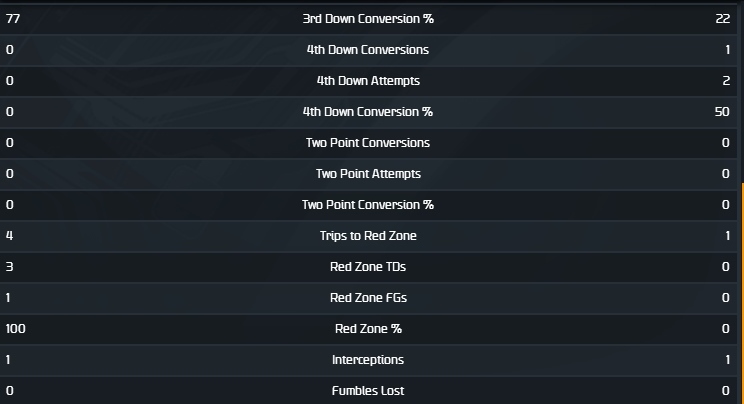Screen dimensions: 744x404
Task: Select the 4 value for Trips to Red Zone
Action: 10,236
